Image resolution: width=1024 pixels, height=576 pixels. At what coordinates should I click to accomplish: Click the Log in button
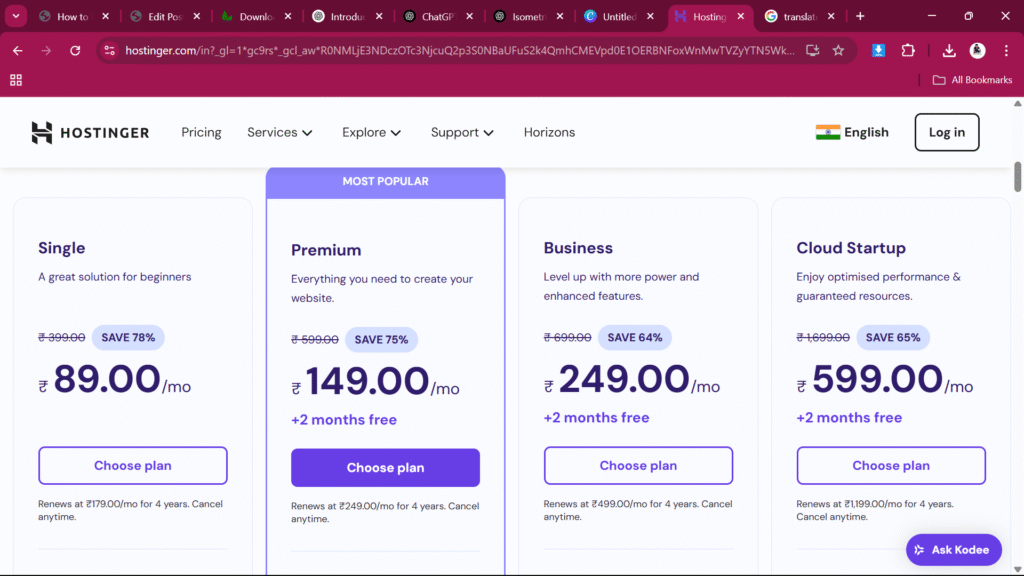[x=946, y=132]
